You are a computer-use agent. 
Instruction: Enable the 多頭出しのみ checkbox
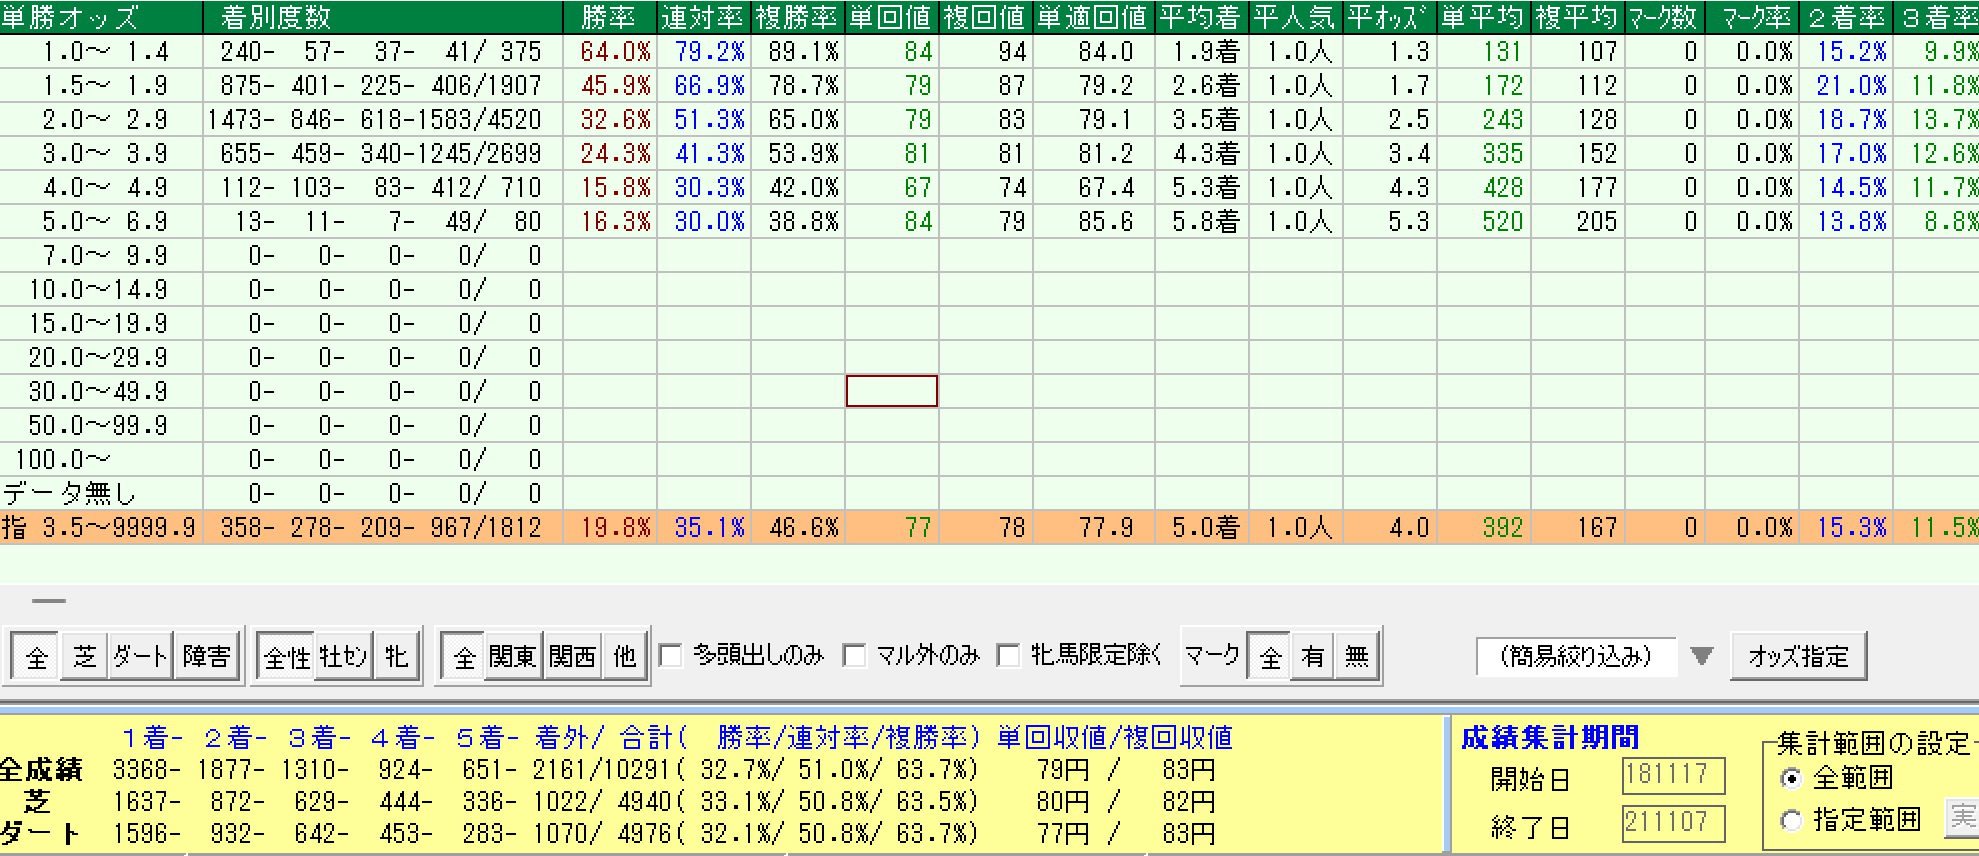click(x=671, y=656)
